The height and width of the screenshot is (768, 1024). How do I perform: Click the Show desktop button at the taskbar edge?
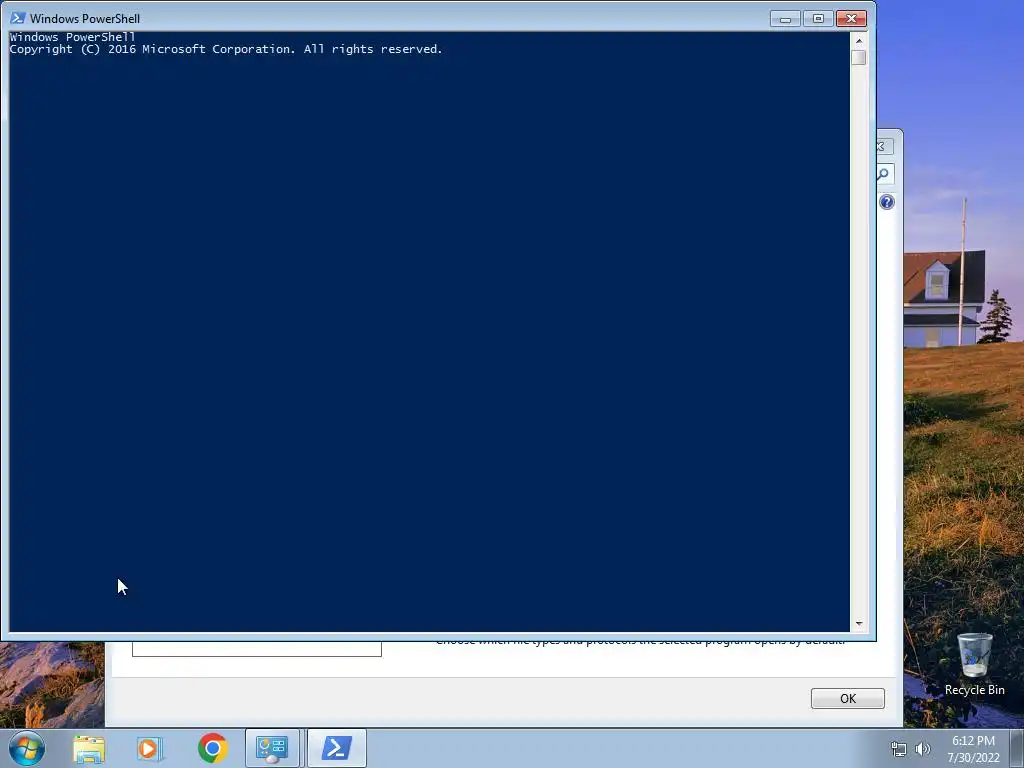pos(1017,748)
